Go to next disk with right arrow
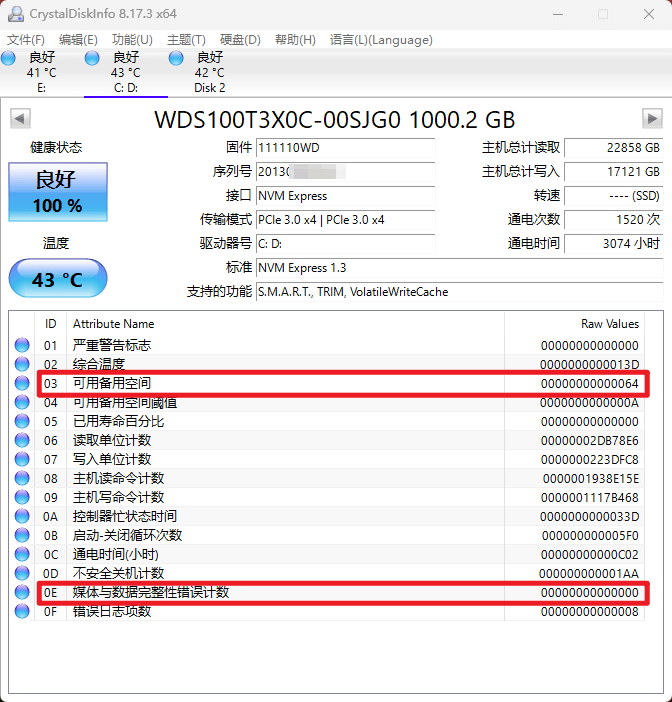 click(x=652, y=119)
